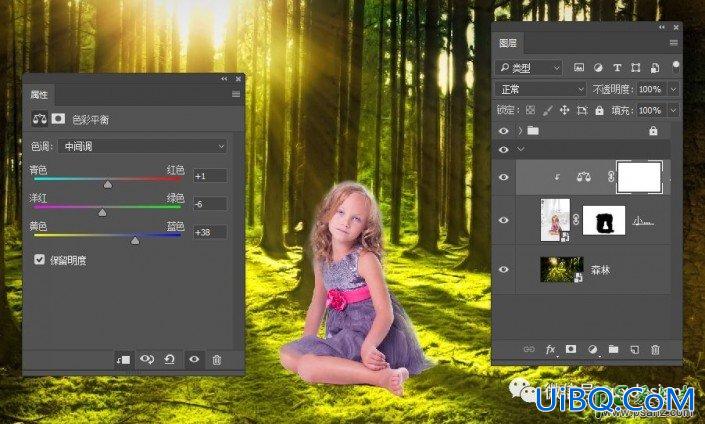The width and height of the screenshot is (705, 424).
Task: Click the lock icon on the top group layer
Action: 653,131
